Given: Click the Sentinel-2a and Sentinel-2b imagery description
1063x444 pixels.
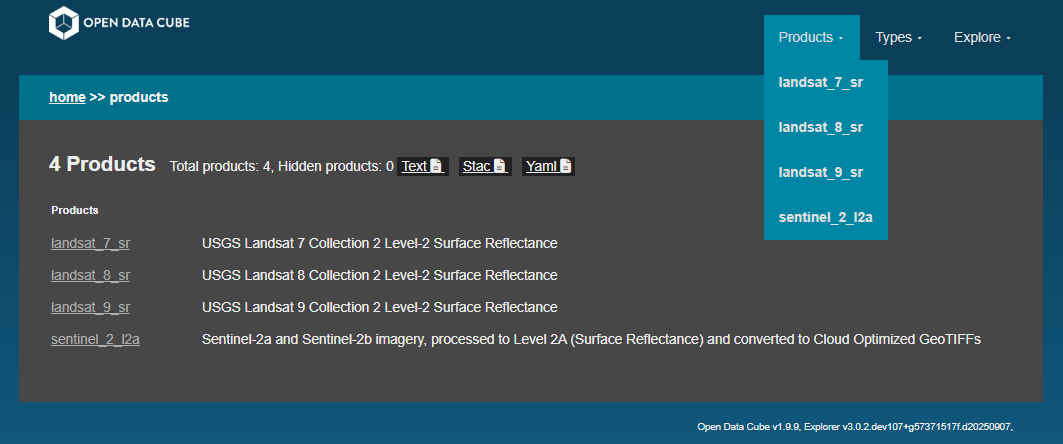Looking at the screenshot, I should (591, 340).
